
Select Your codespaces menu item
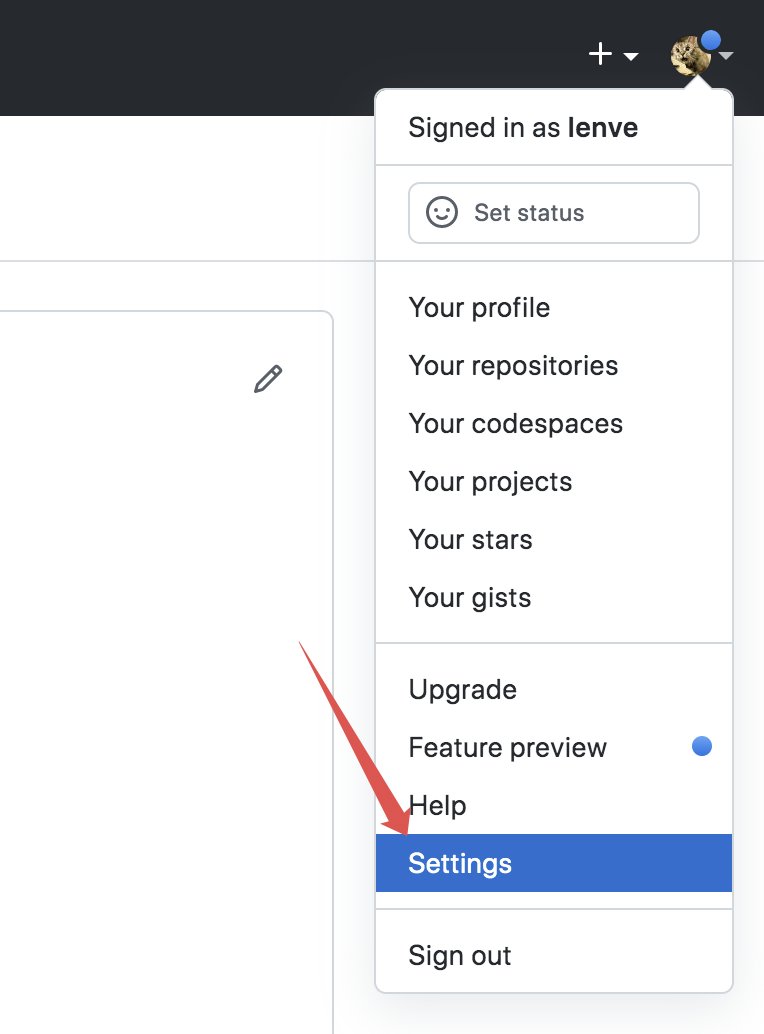(x=515, y=424)
